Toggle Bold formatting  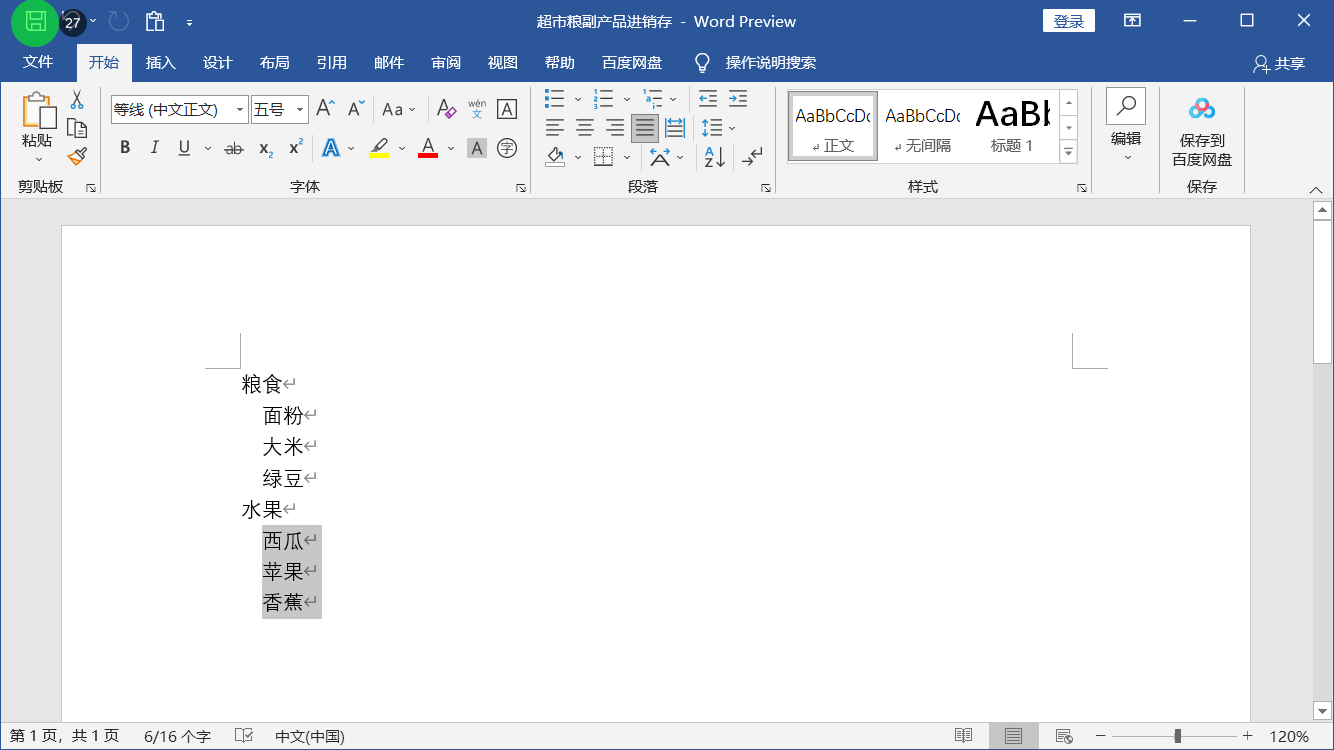pos(125,148)
